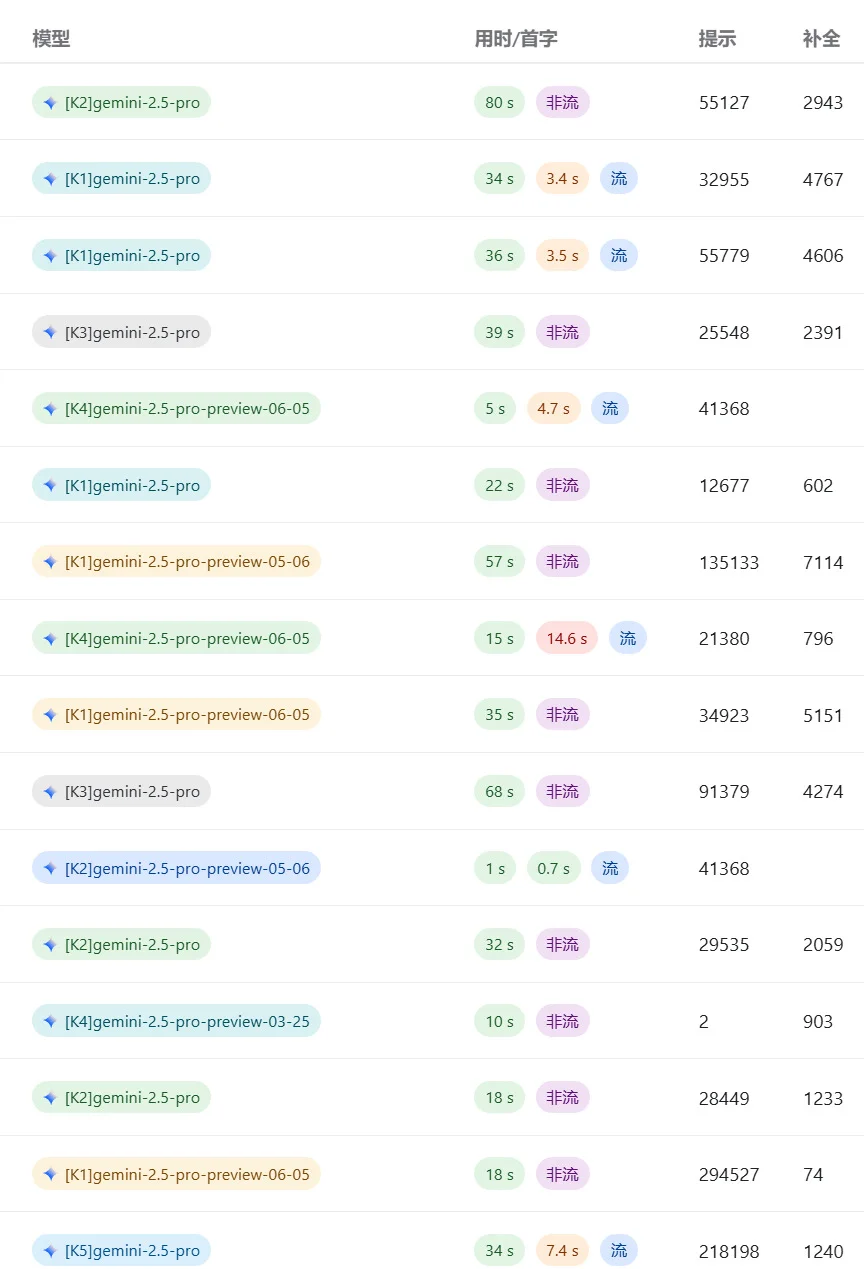
Task: Click the 68 s duration tag
Action: (x=499, y=791)
